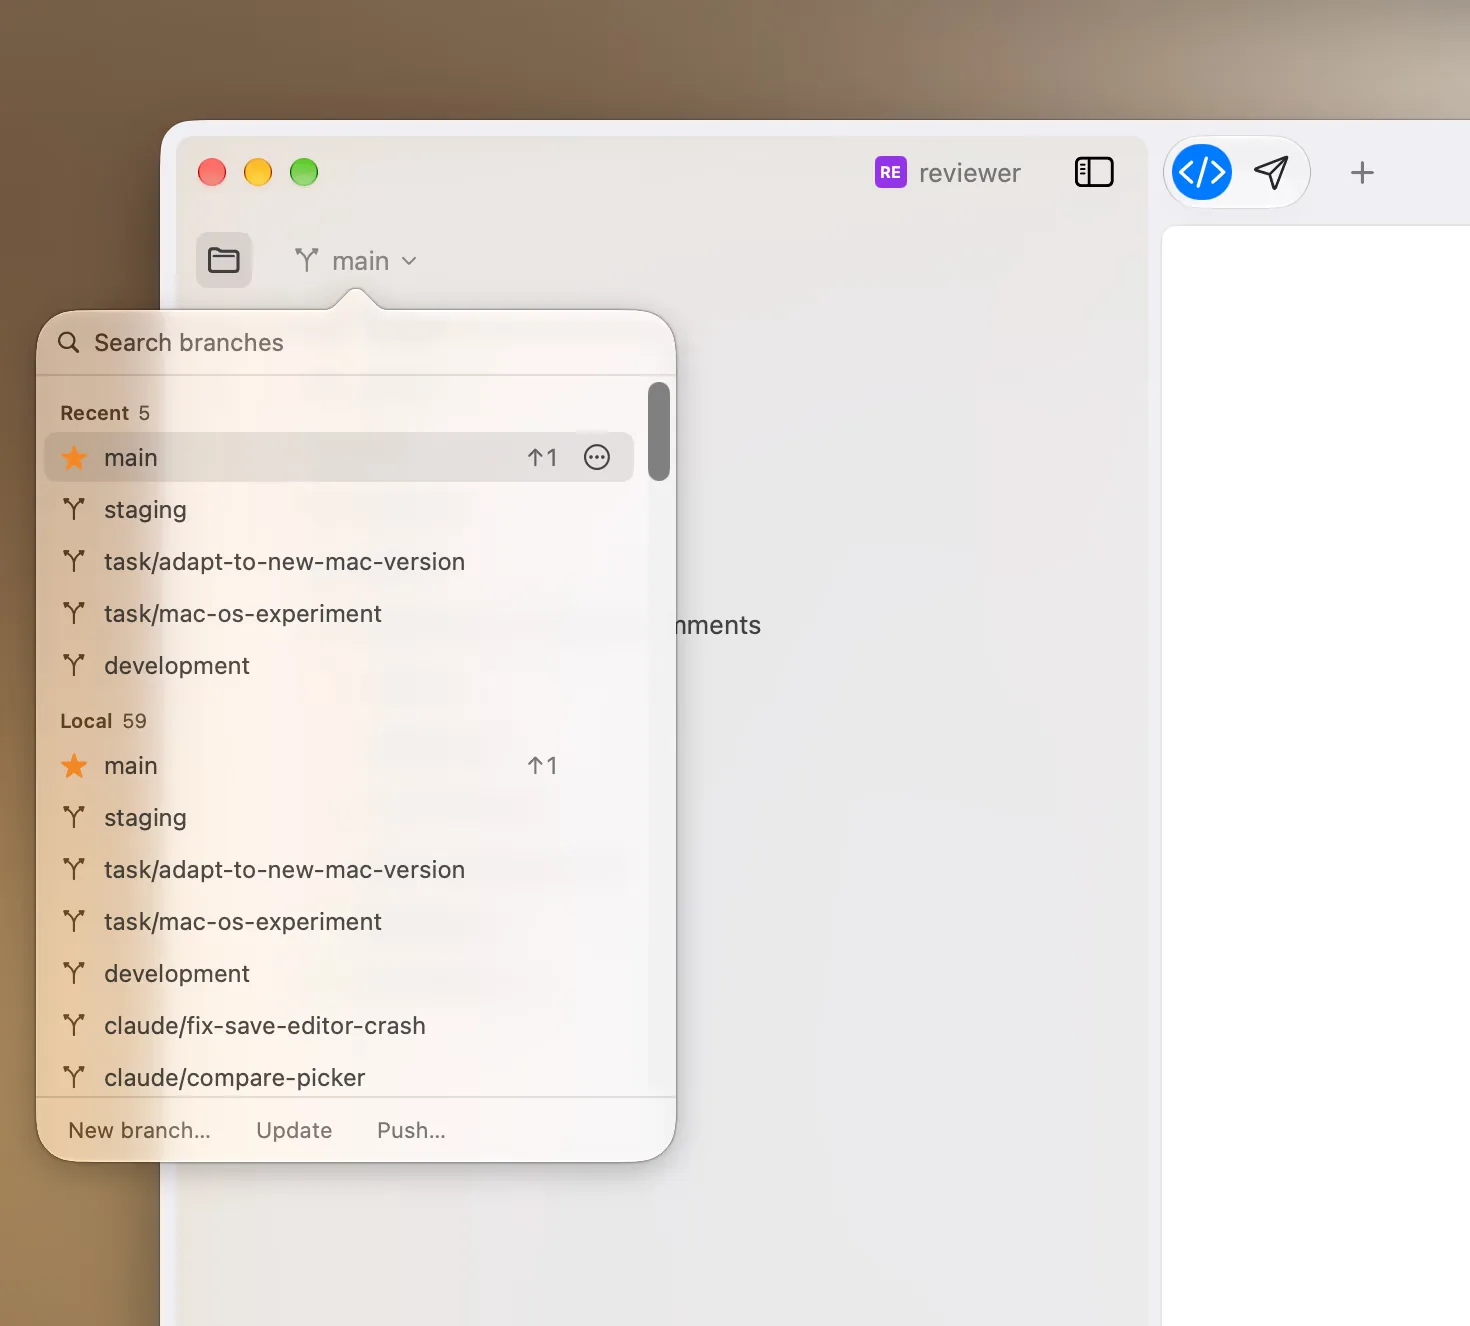This screenshot has height=1326, width=1470.
Task: Open more options for Recent main branch
Action: click(597, 457)
